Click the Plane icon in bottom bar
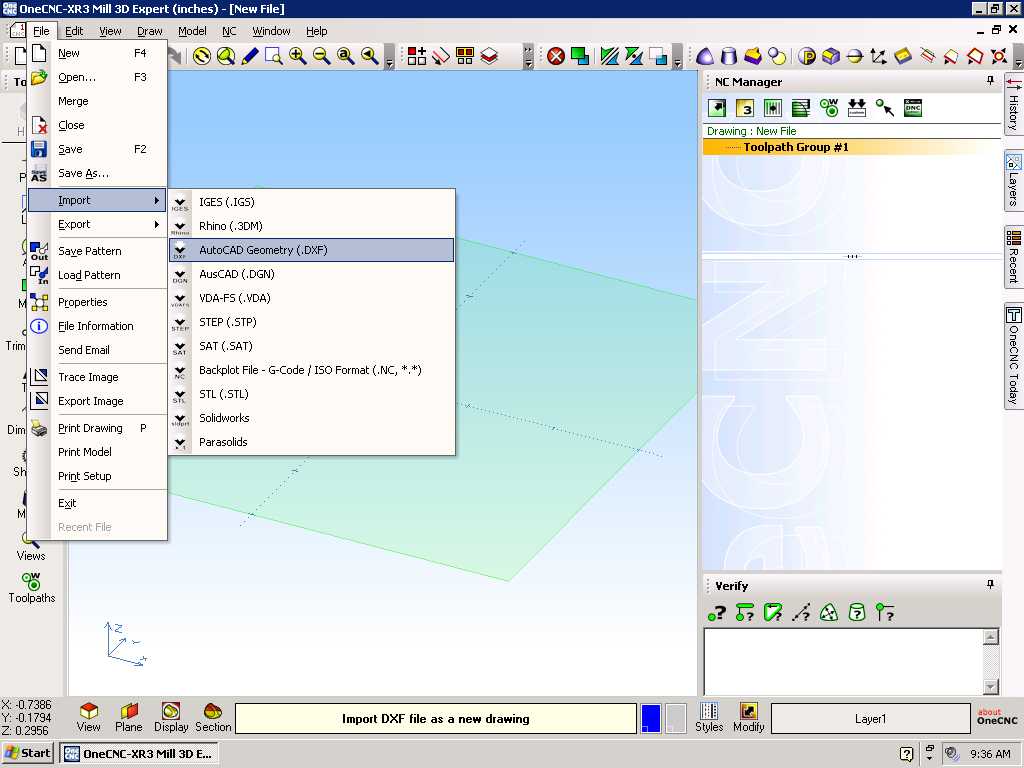 point(129,717)
